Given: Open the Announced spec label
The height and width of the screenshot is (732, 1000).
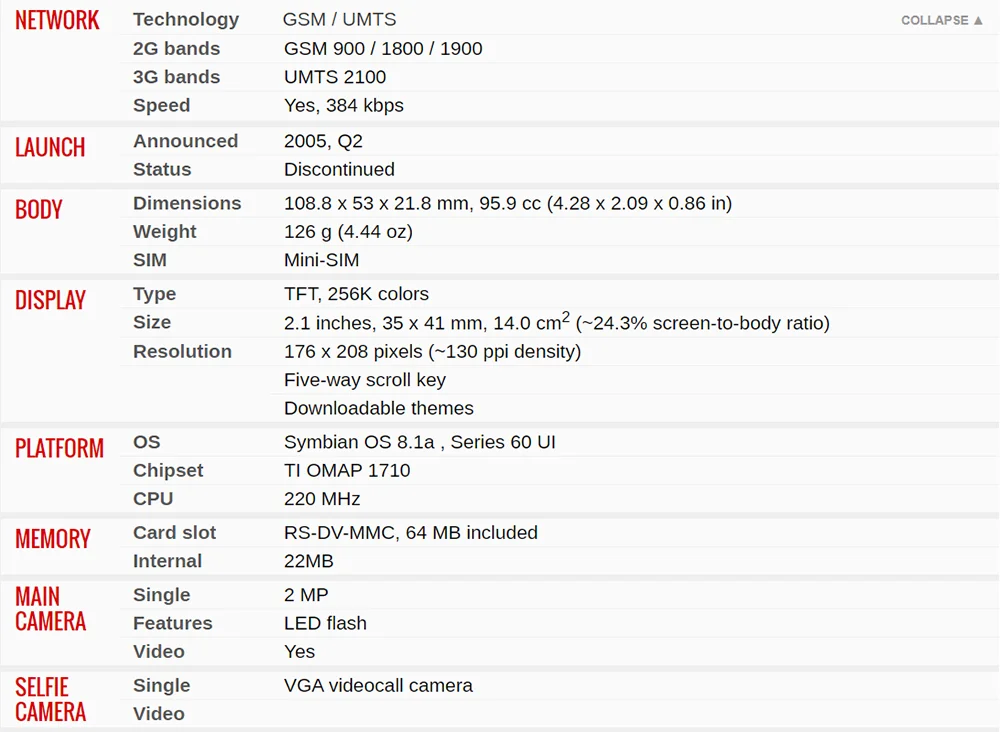Looking at the screenshot, I should coord(185,141).
